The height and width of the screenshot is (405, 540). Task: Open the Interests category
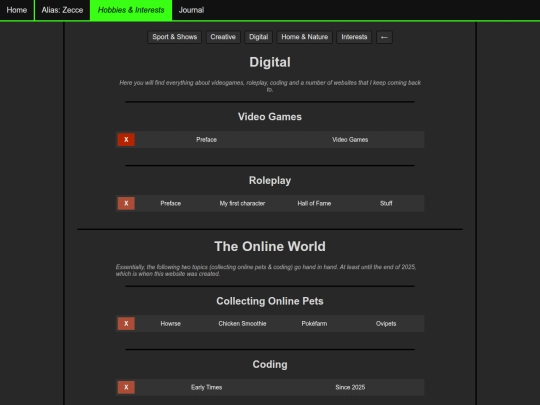(x=354, y=37)
